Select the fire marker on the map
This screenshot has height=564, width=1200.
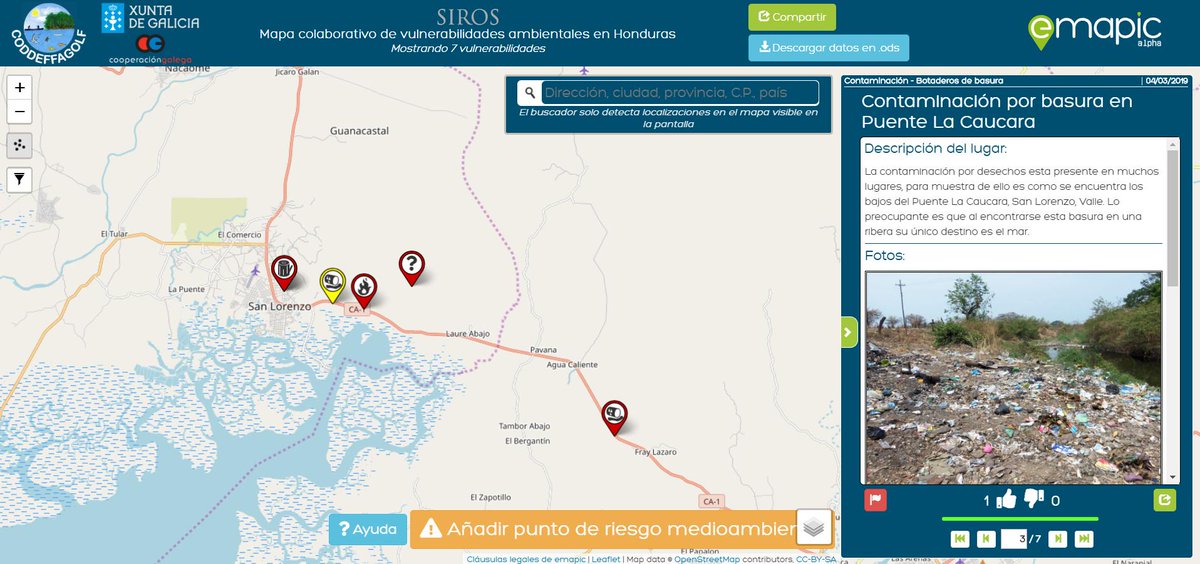[364, 290]
